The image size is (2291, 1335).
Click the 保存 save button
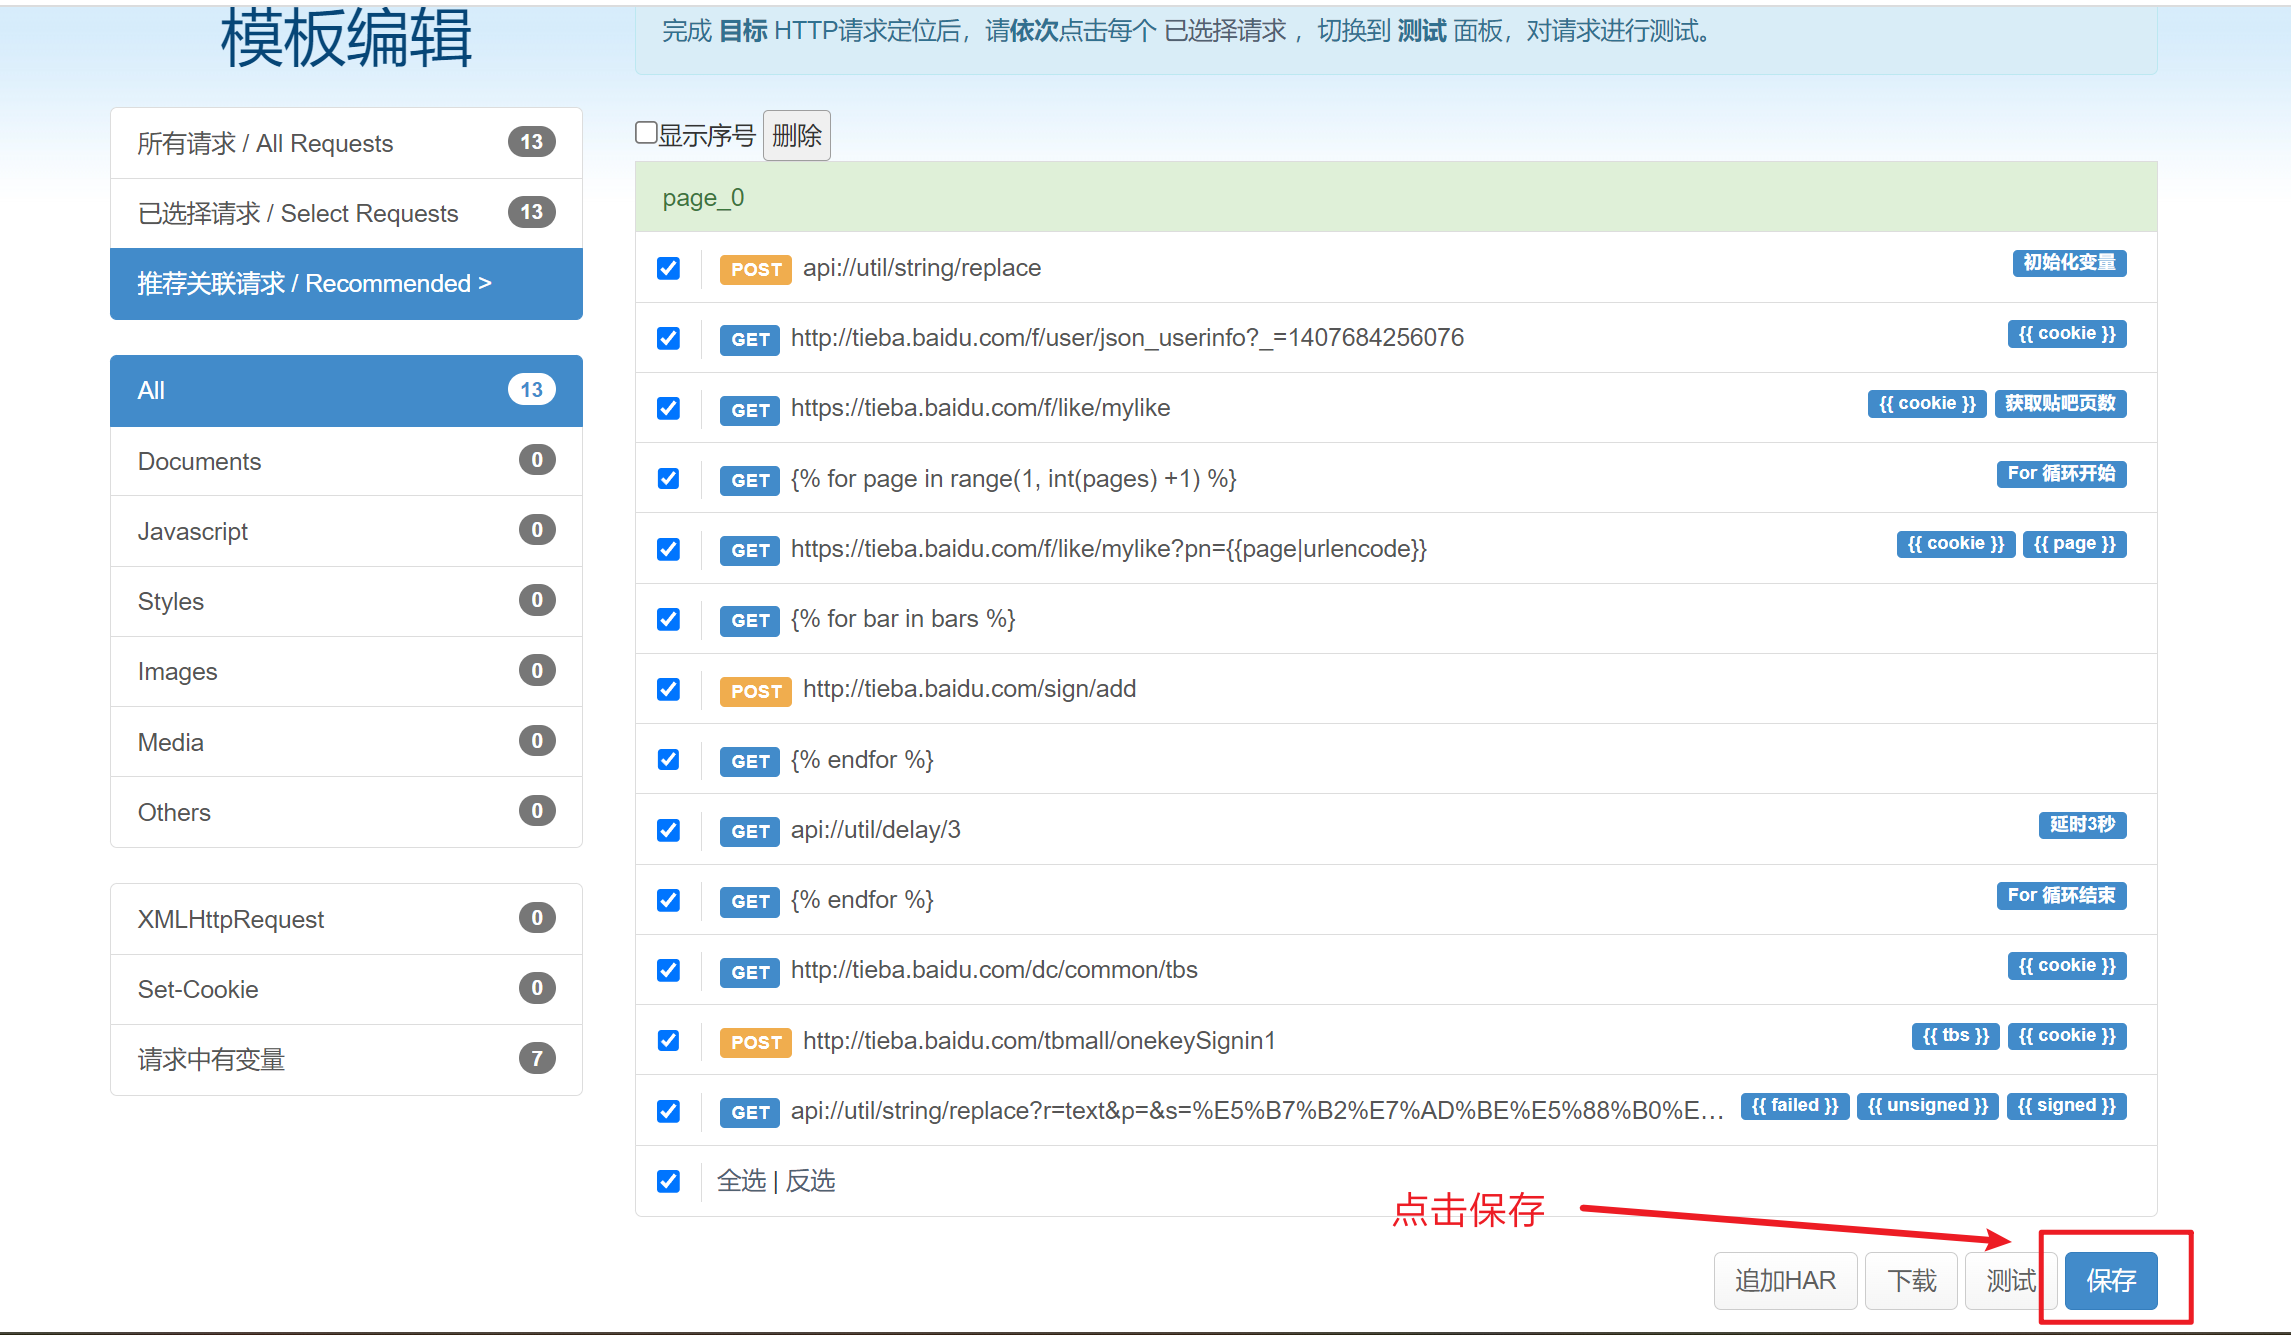click(x=2110, y=1280)
